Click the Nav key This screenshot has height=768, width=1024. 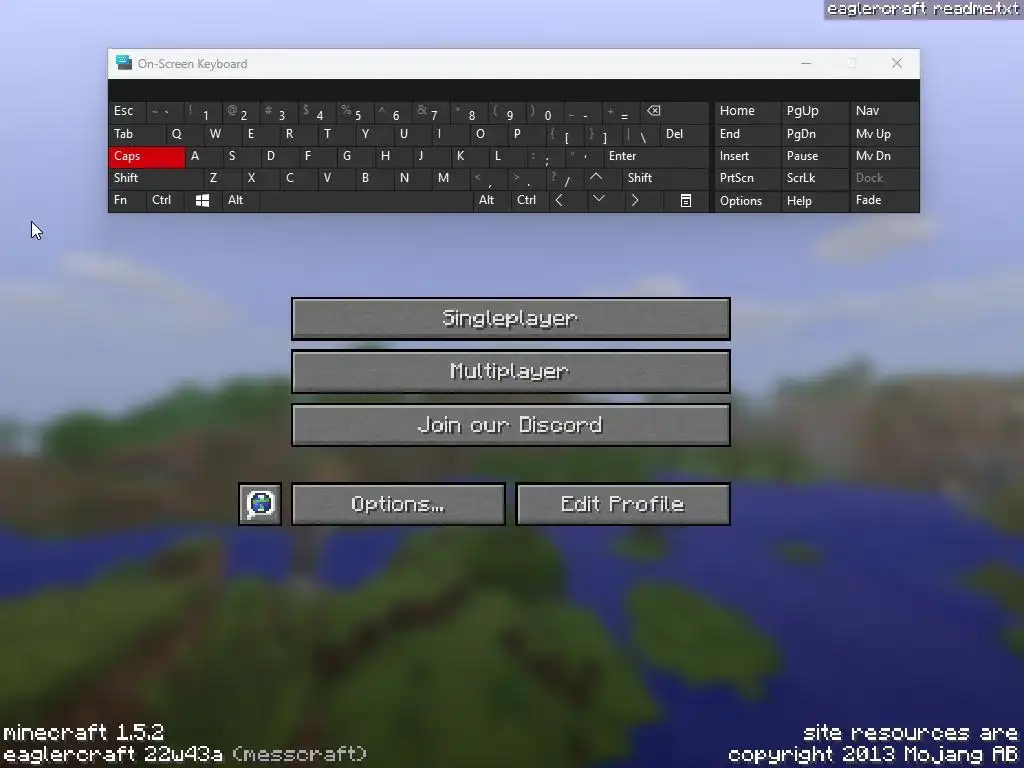884,112
